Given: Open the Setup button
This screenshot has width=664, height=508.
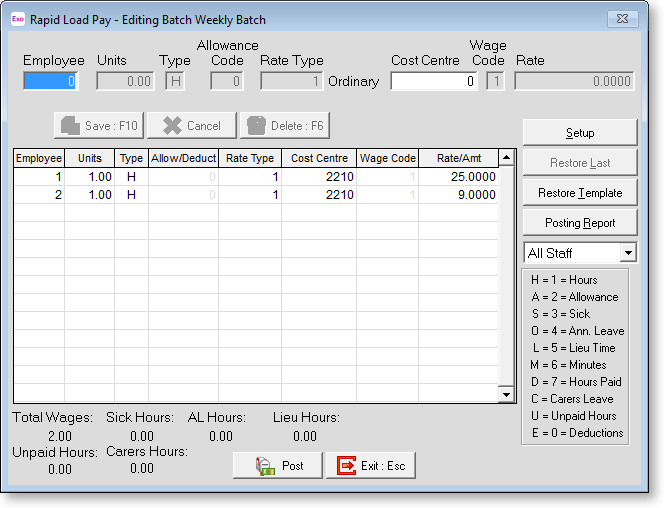Looking at the screenshot, I should 579,133.
